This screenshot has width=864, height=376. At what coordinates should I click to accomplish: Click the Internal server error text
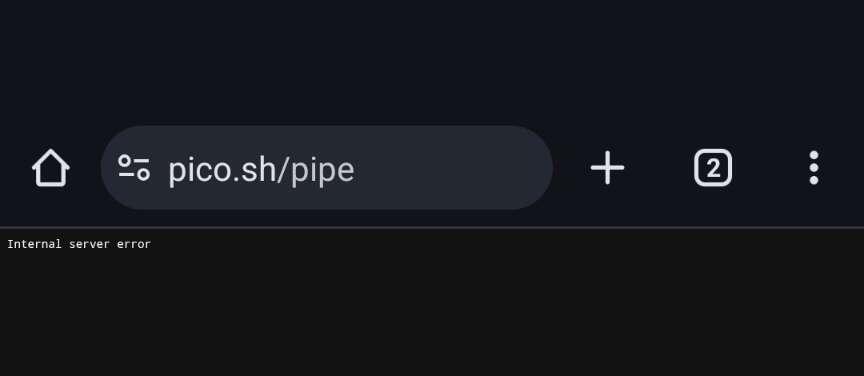coord(79,244)
